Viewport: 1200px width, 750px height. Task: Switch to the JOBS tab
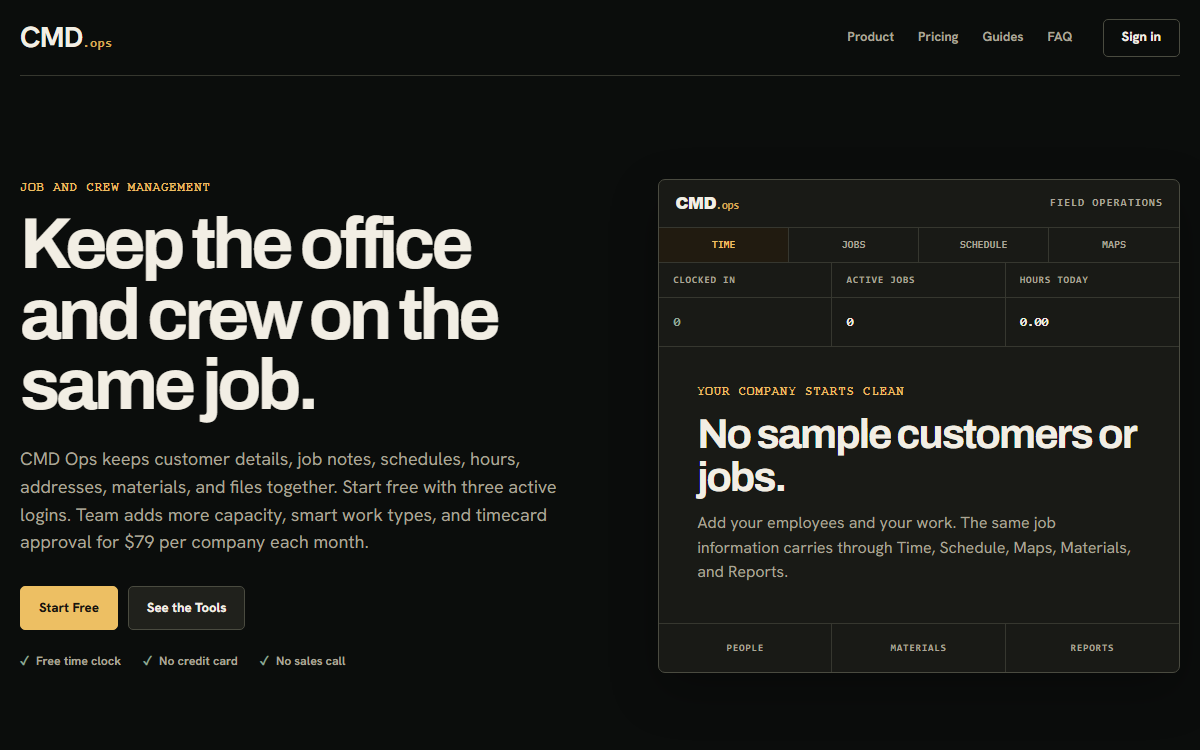pyautogui.click(x=854, y=245)
